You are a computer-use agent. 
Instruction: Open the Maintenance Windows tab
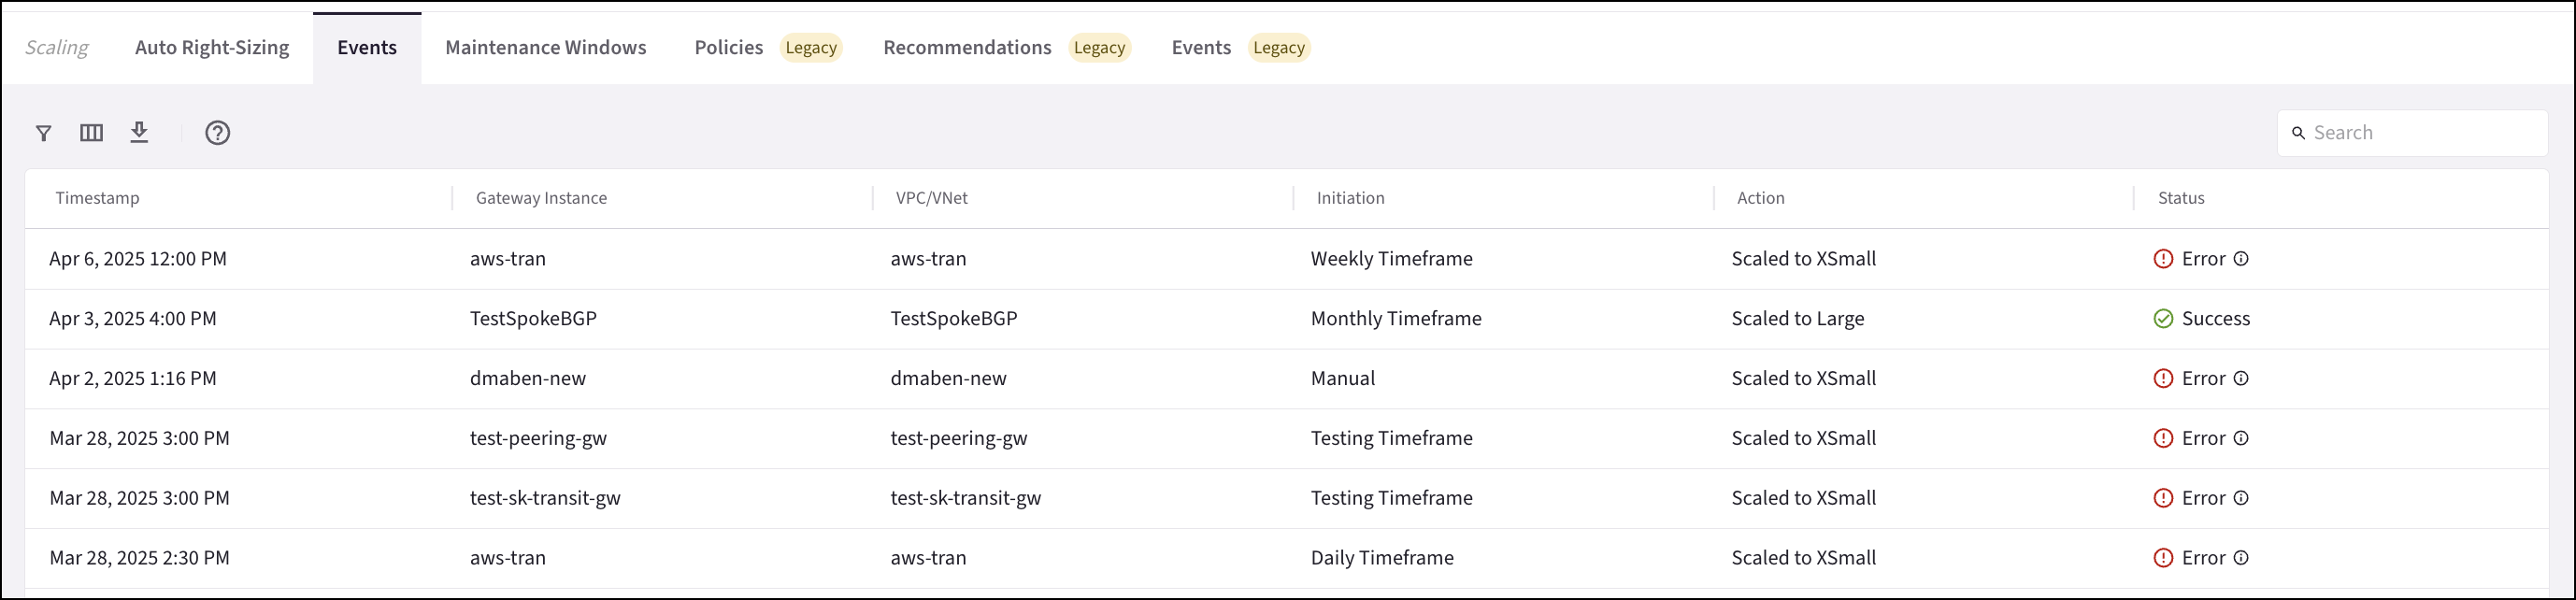click(545, 48)
